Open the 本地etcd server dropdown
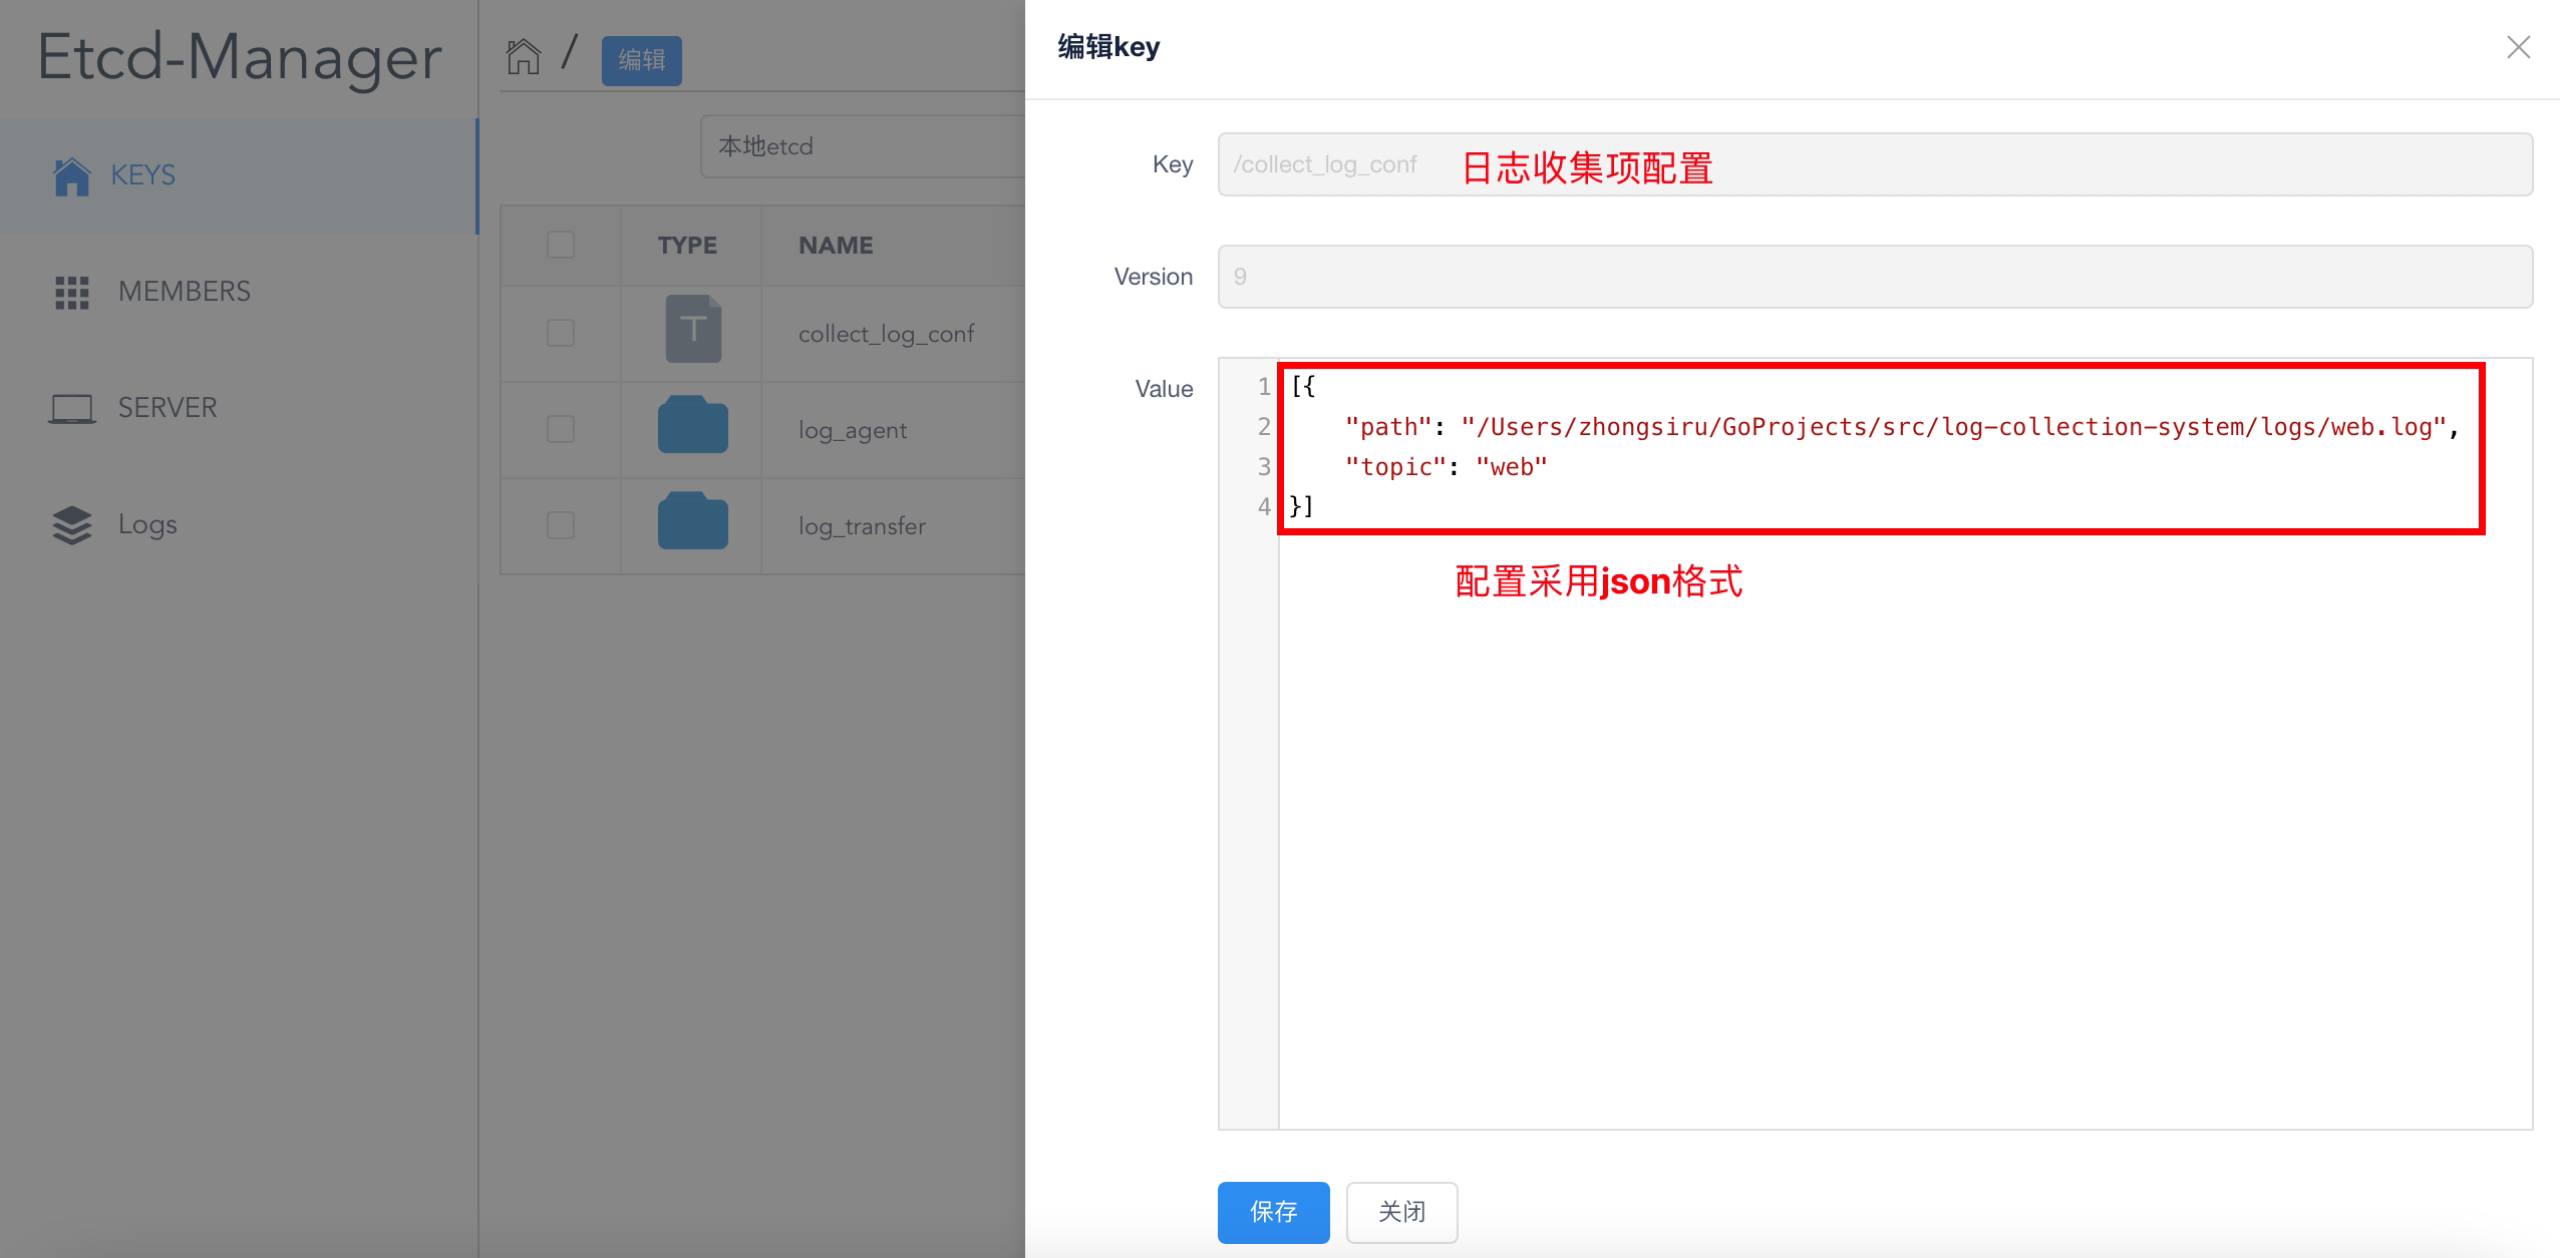The width and height of the screenshot is (2560, 1258). click(x=862, y=146)
